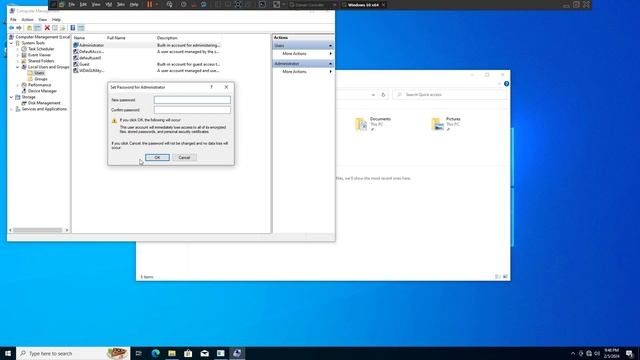Open the Help menu in Computer Management

56,20
